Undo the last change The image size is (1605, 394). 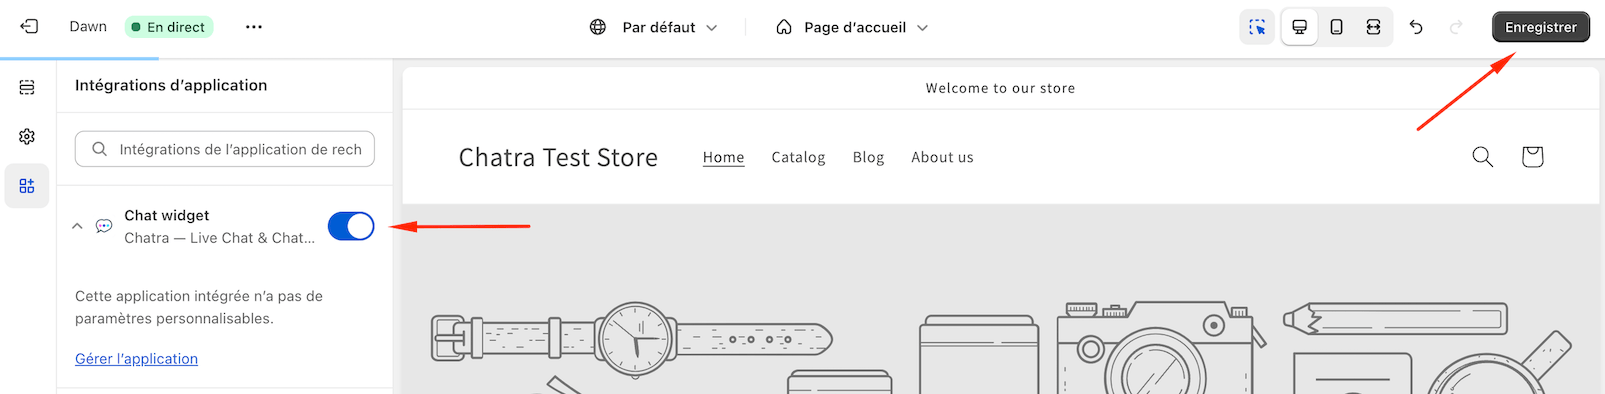click(1416, 27)
